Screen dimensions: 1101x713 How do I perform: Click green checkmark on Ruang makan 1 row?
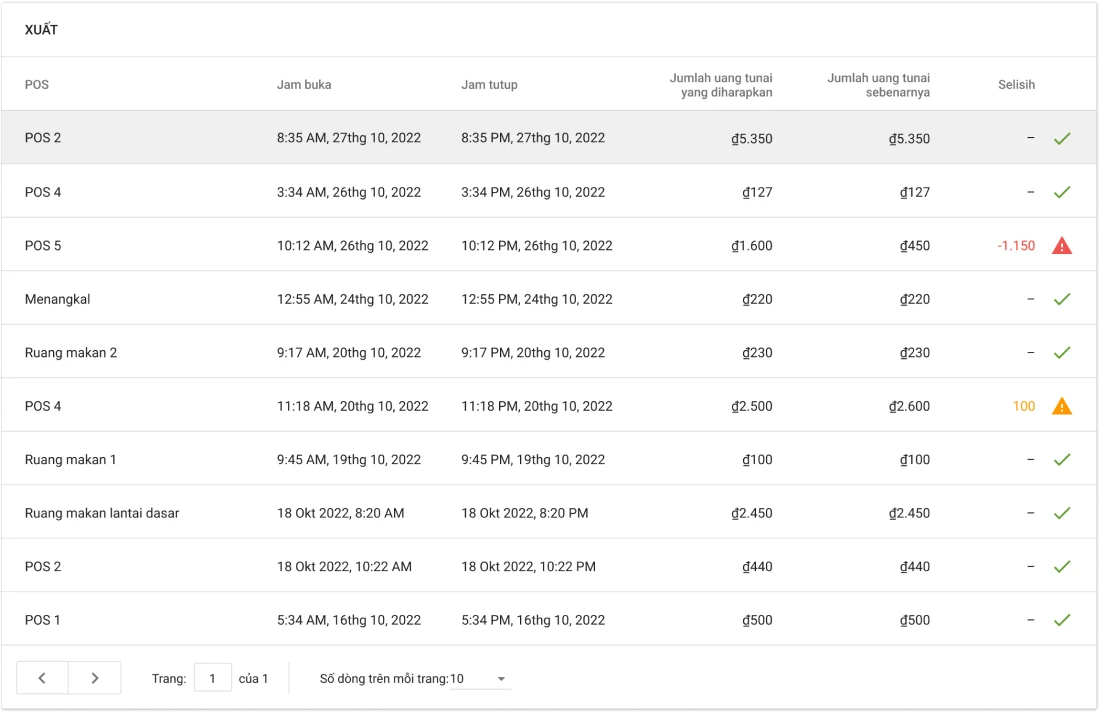1061,459
